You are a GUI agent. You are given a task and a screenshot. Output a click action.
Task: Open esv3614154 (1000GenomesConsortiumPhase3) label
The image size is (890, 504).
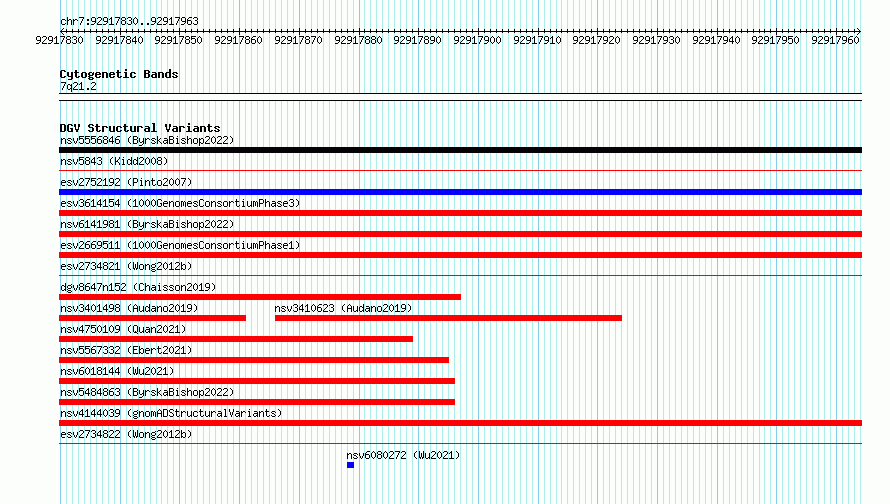180,203
